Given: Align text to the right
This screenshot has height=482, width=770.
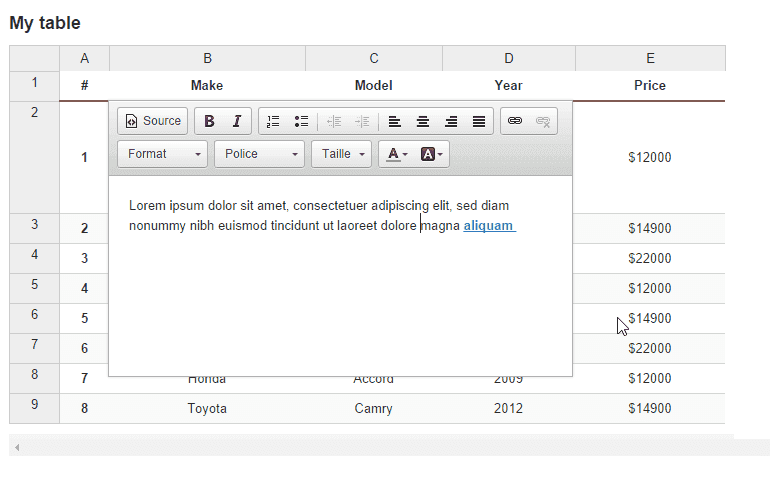Looking at the screenshot, I should [451, 121].
